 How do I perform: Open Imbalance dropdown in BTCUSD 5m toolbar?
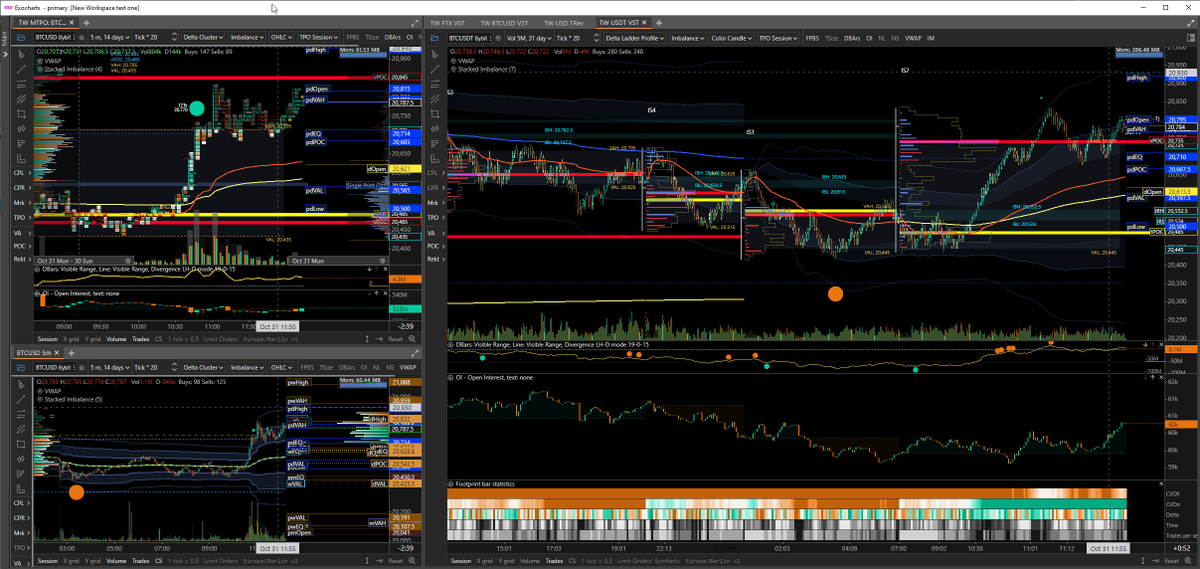[x=247, y=367]
